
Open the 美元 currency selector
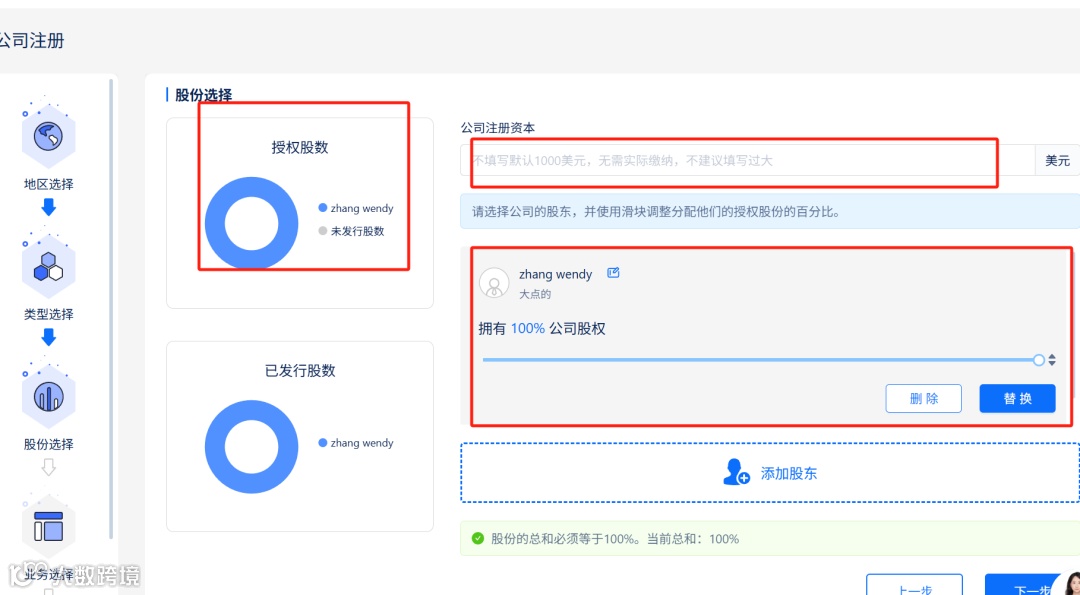[1057, 159]
